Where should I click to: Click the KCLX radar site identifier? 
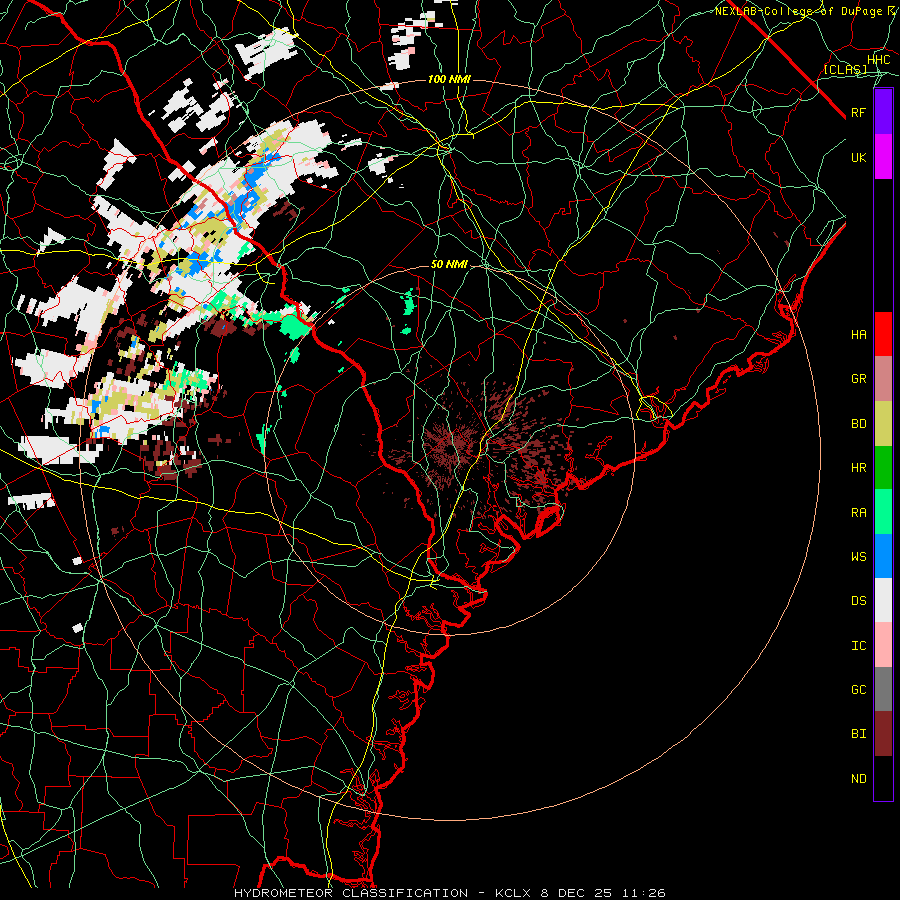514,893
